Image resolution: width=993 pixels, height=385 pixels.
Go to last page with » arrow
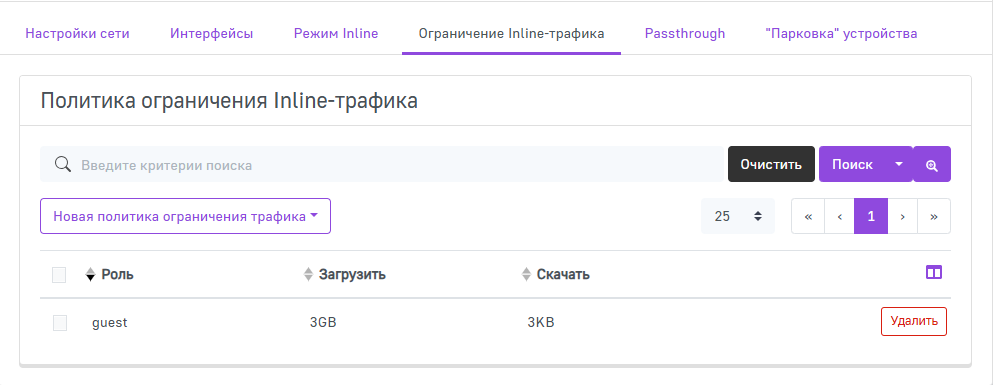[933, 216]
